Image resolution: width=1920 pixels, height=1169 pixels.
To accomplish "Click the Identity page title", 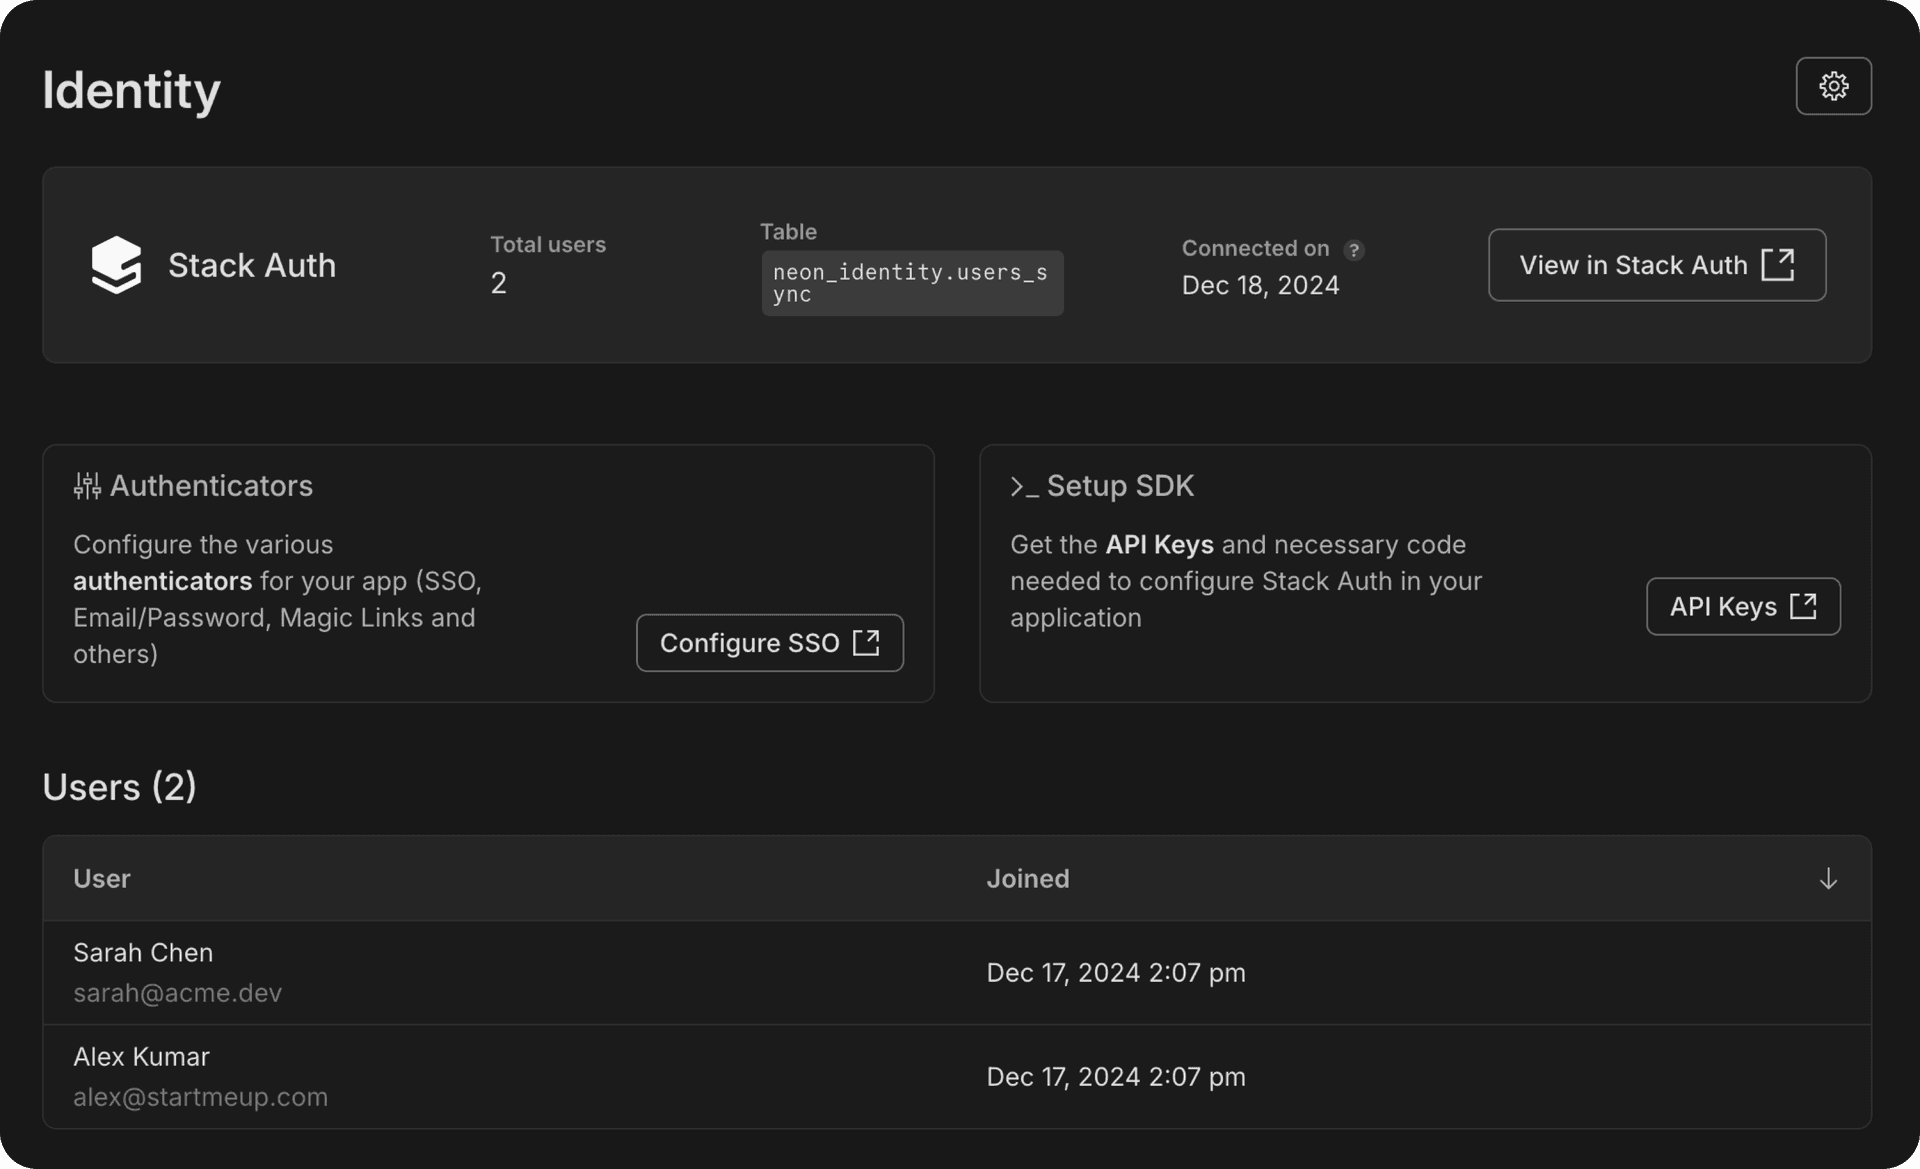I will coord(131,90).
